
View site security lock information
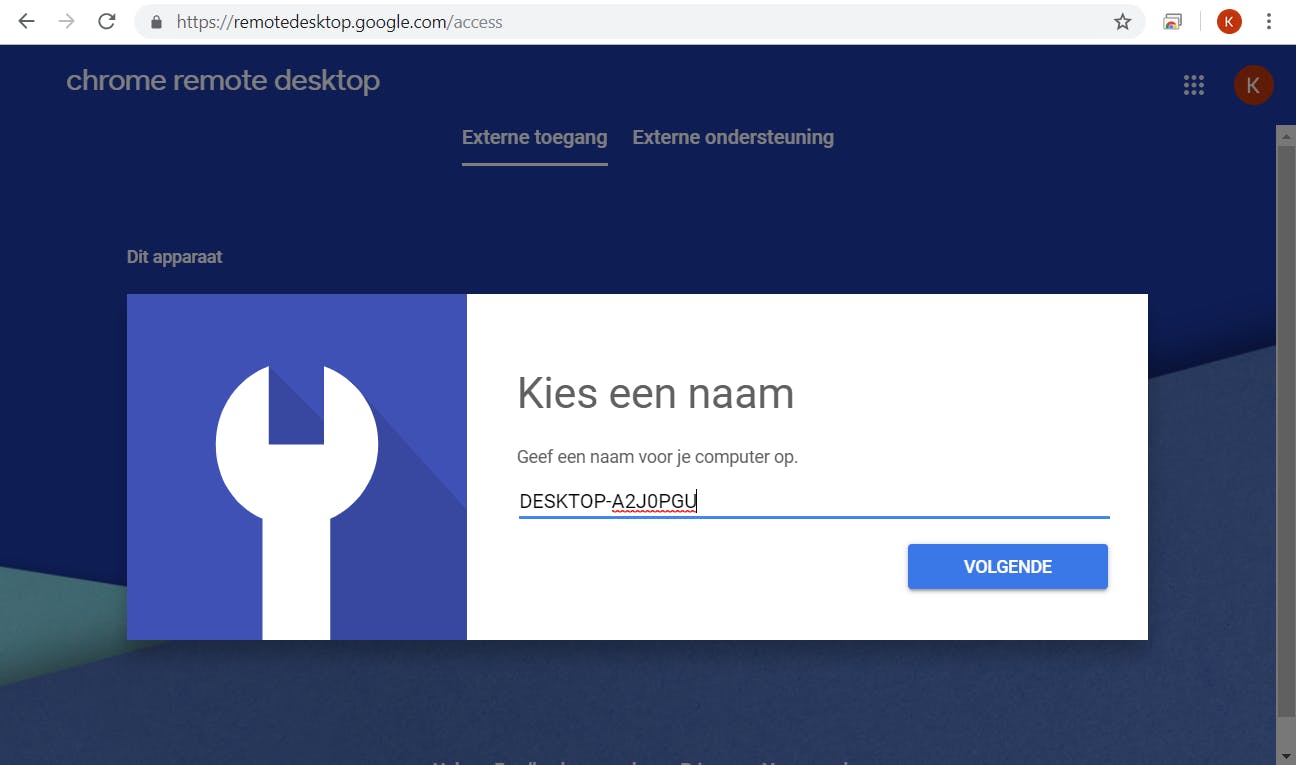(x=155, y=22)
